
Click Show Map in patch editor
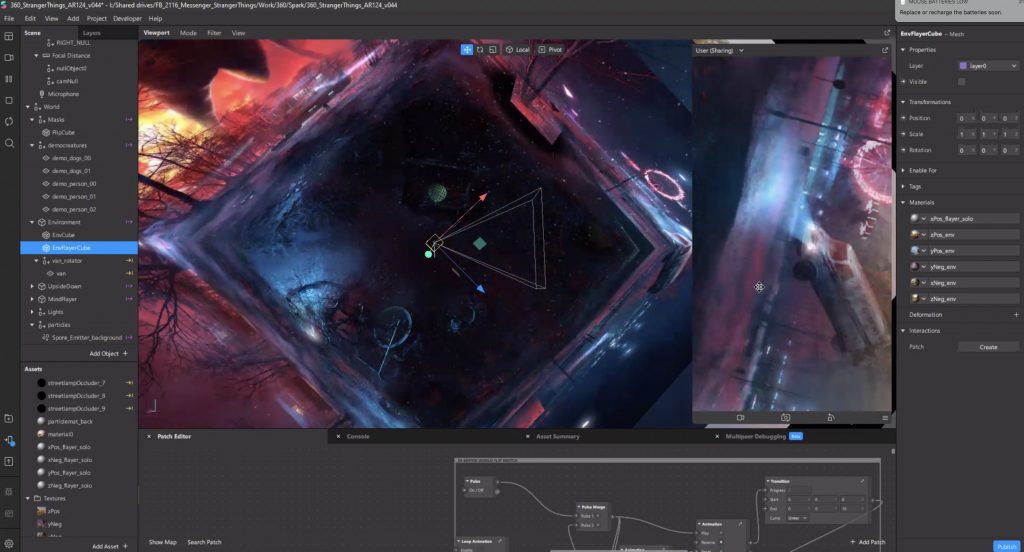pyautogui.click(x=163, y=542)
